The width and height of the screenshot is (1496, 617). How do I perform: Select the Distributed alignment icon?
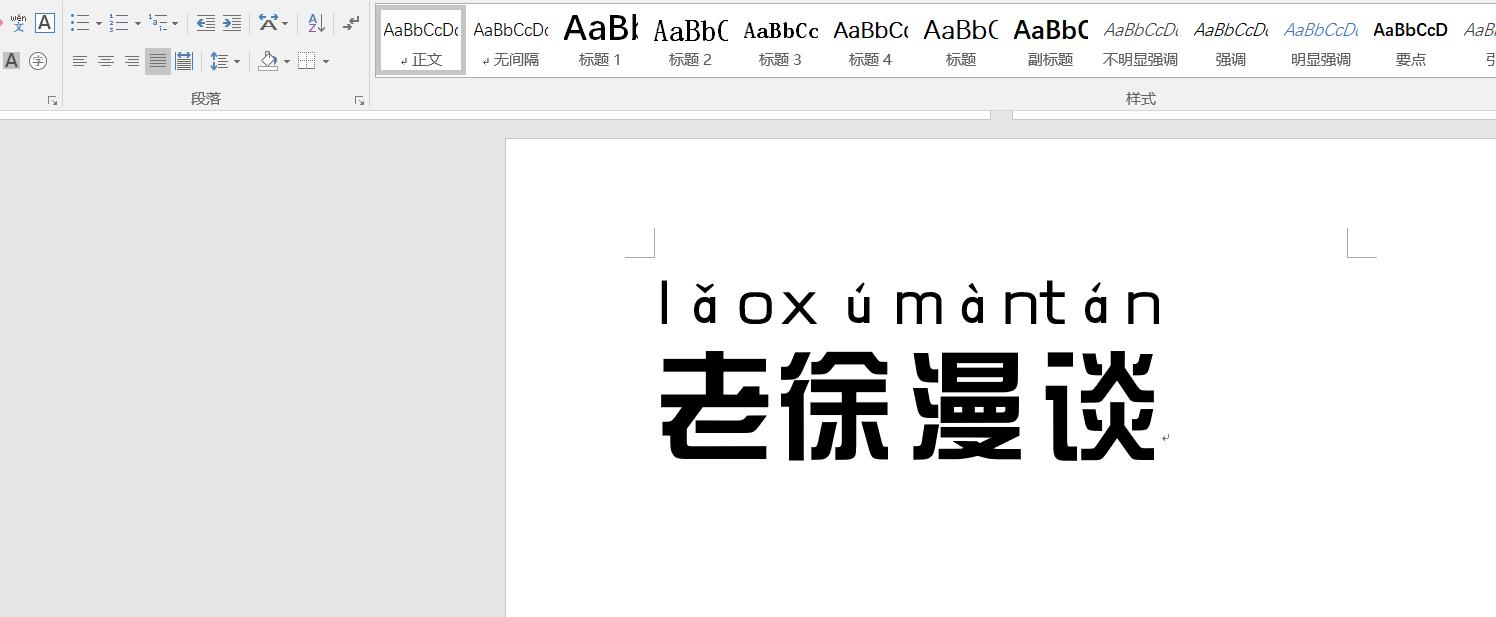point(184,61)
